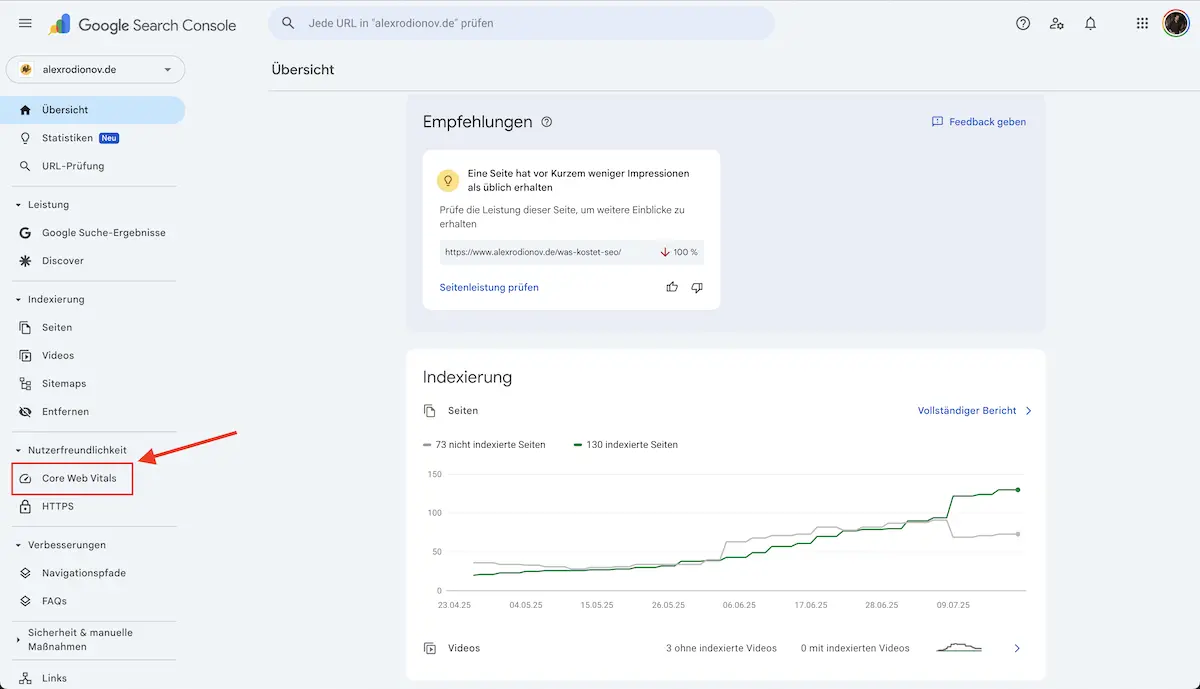Collapse the Verbesserungen section
The height and width of the screenshot is (689, 1200).
[x=18, y=546]
